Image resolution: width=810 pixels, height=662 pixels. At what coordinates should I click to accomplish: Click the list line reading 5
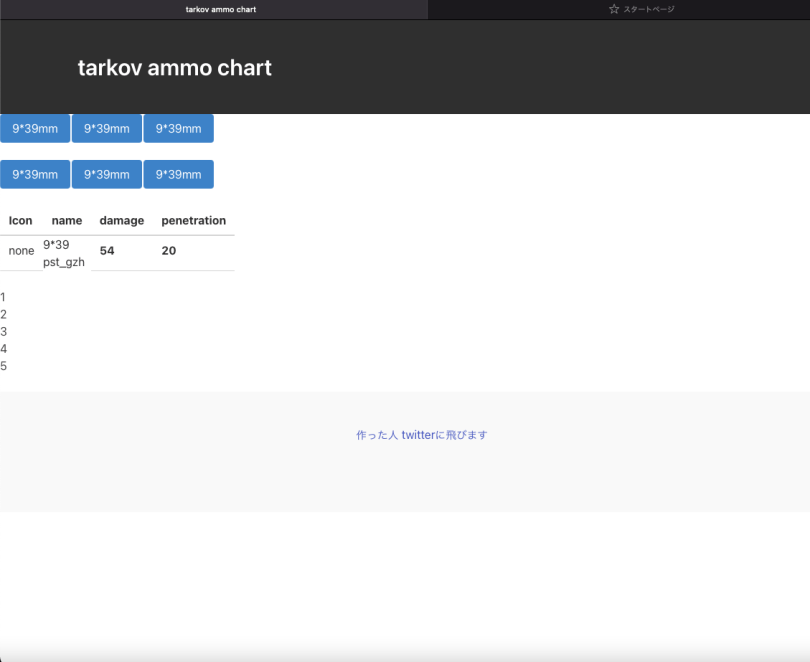coord(4,366)
